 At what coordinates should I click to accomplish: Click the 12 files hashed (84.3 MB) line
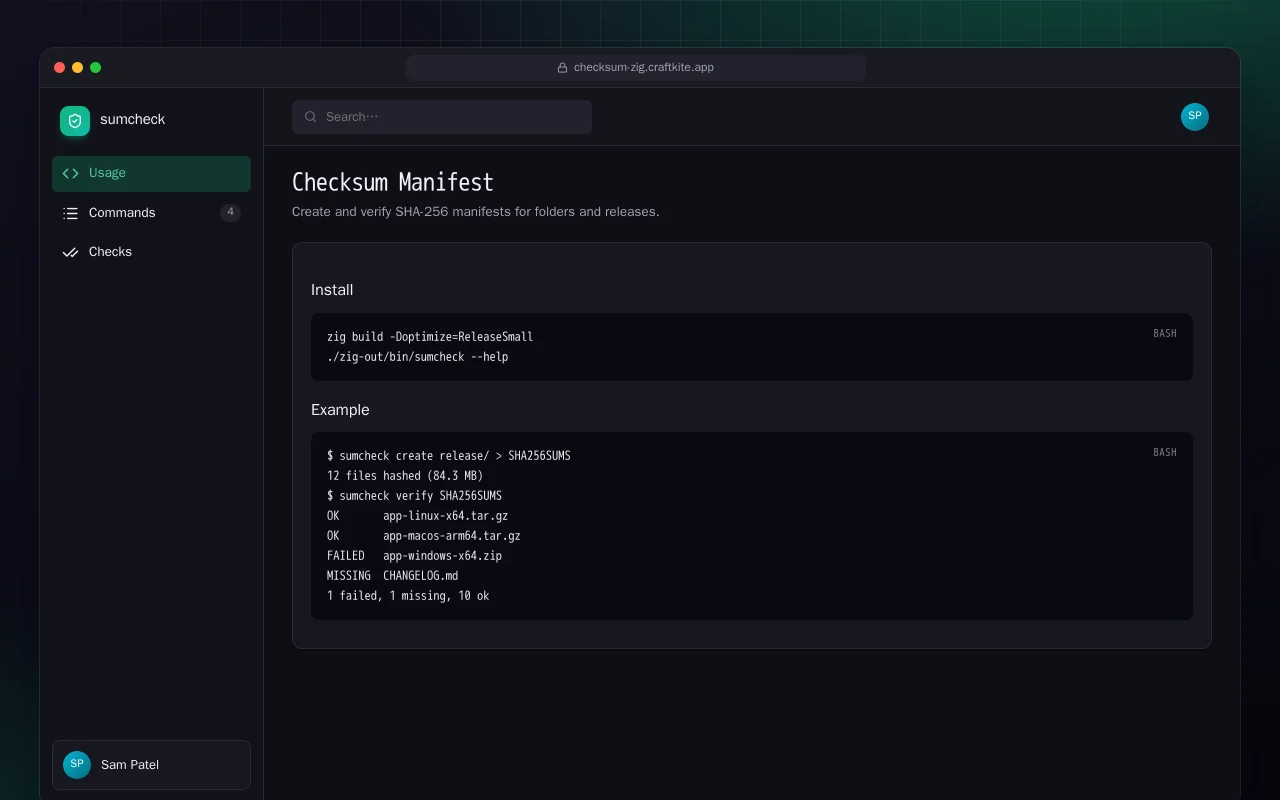point(405,476)
